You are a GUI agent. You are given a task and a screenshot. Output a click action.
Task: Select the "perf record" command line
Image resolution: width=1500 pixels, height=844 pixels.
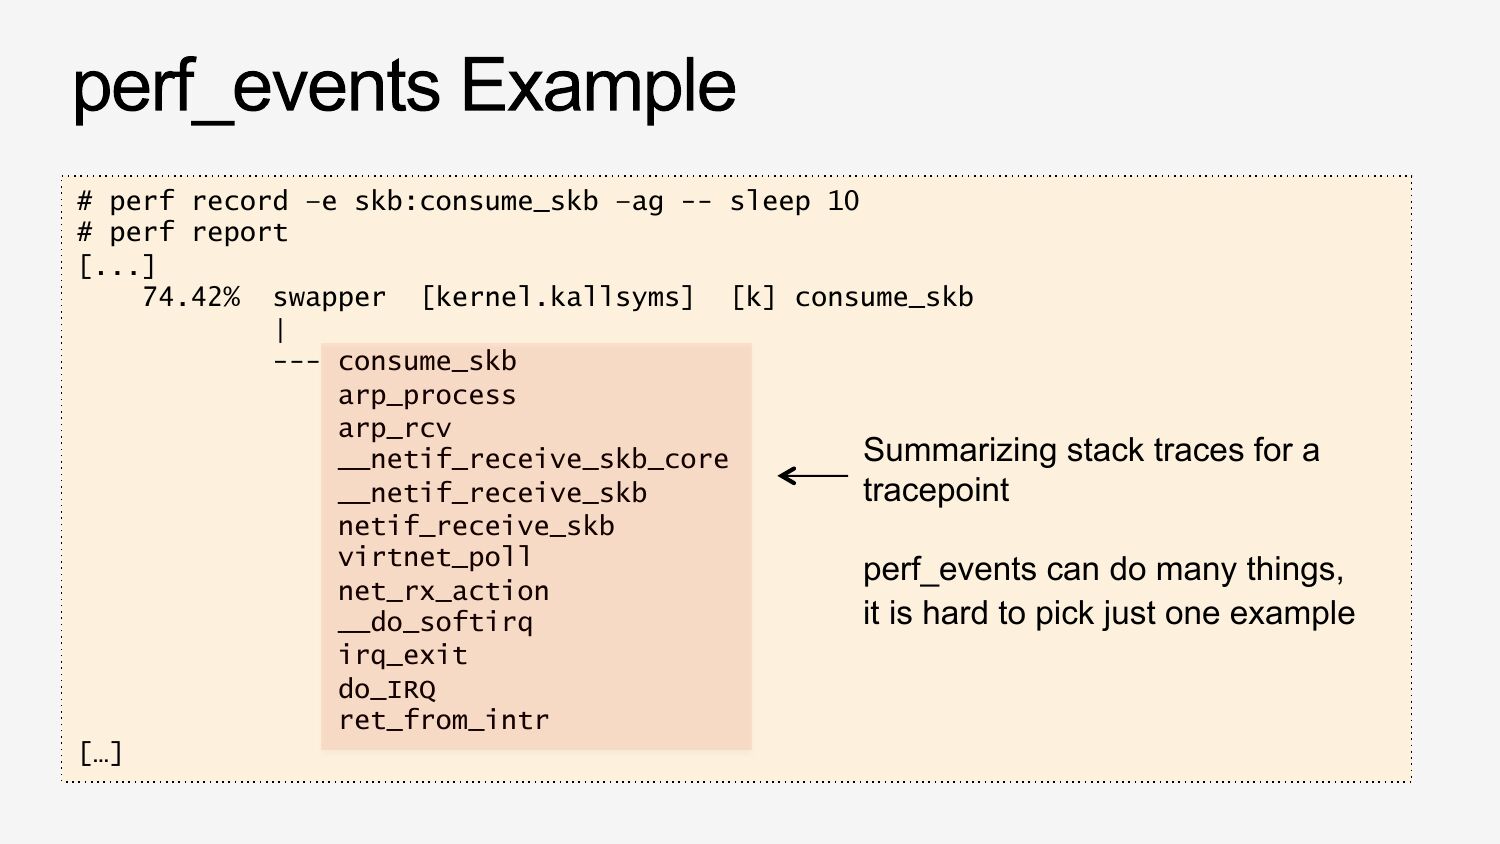tap(468, 201)
